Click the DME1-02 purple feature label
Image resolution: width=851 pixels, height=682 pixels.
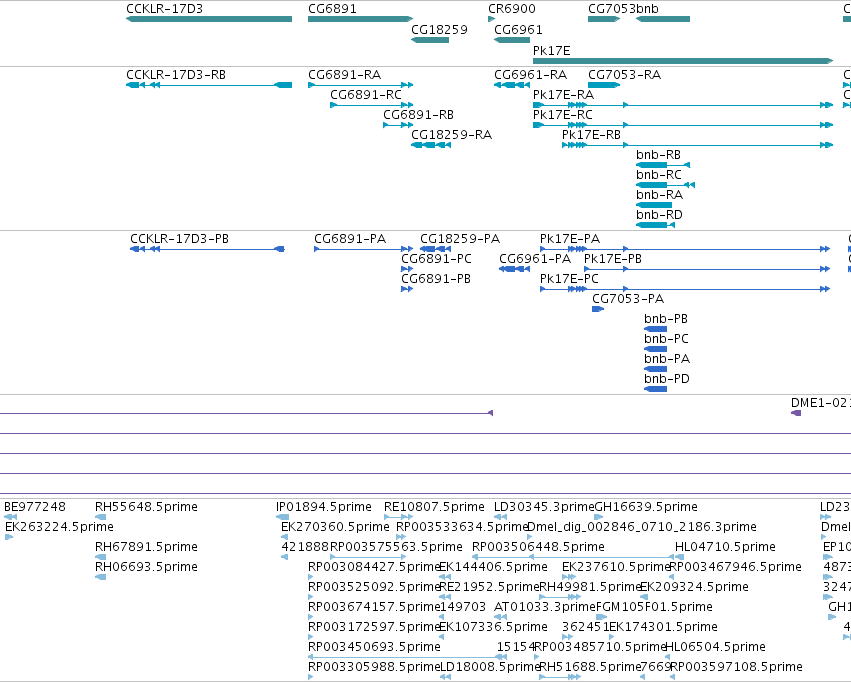pyautogui.click(x=821, y=403)
